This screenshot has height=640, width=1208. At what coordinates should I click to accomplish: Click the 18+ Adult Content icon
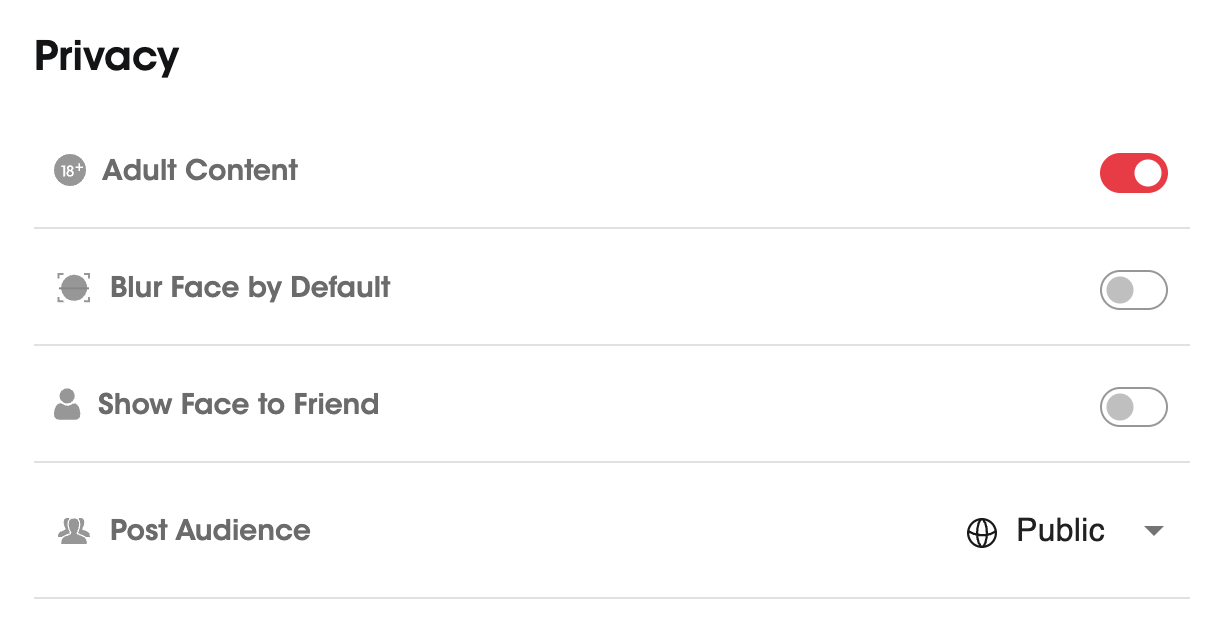pos(70,171)
